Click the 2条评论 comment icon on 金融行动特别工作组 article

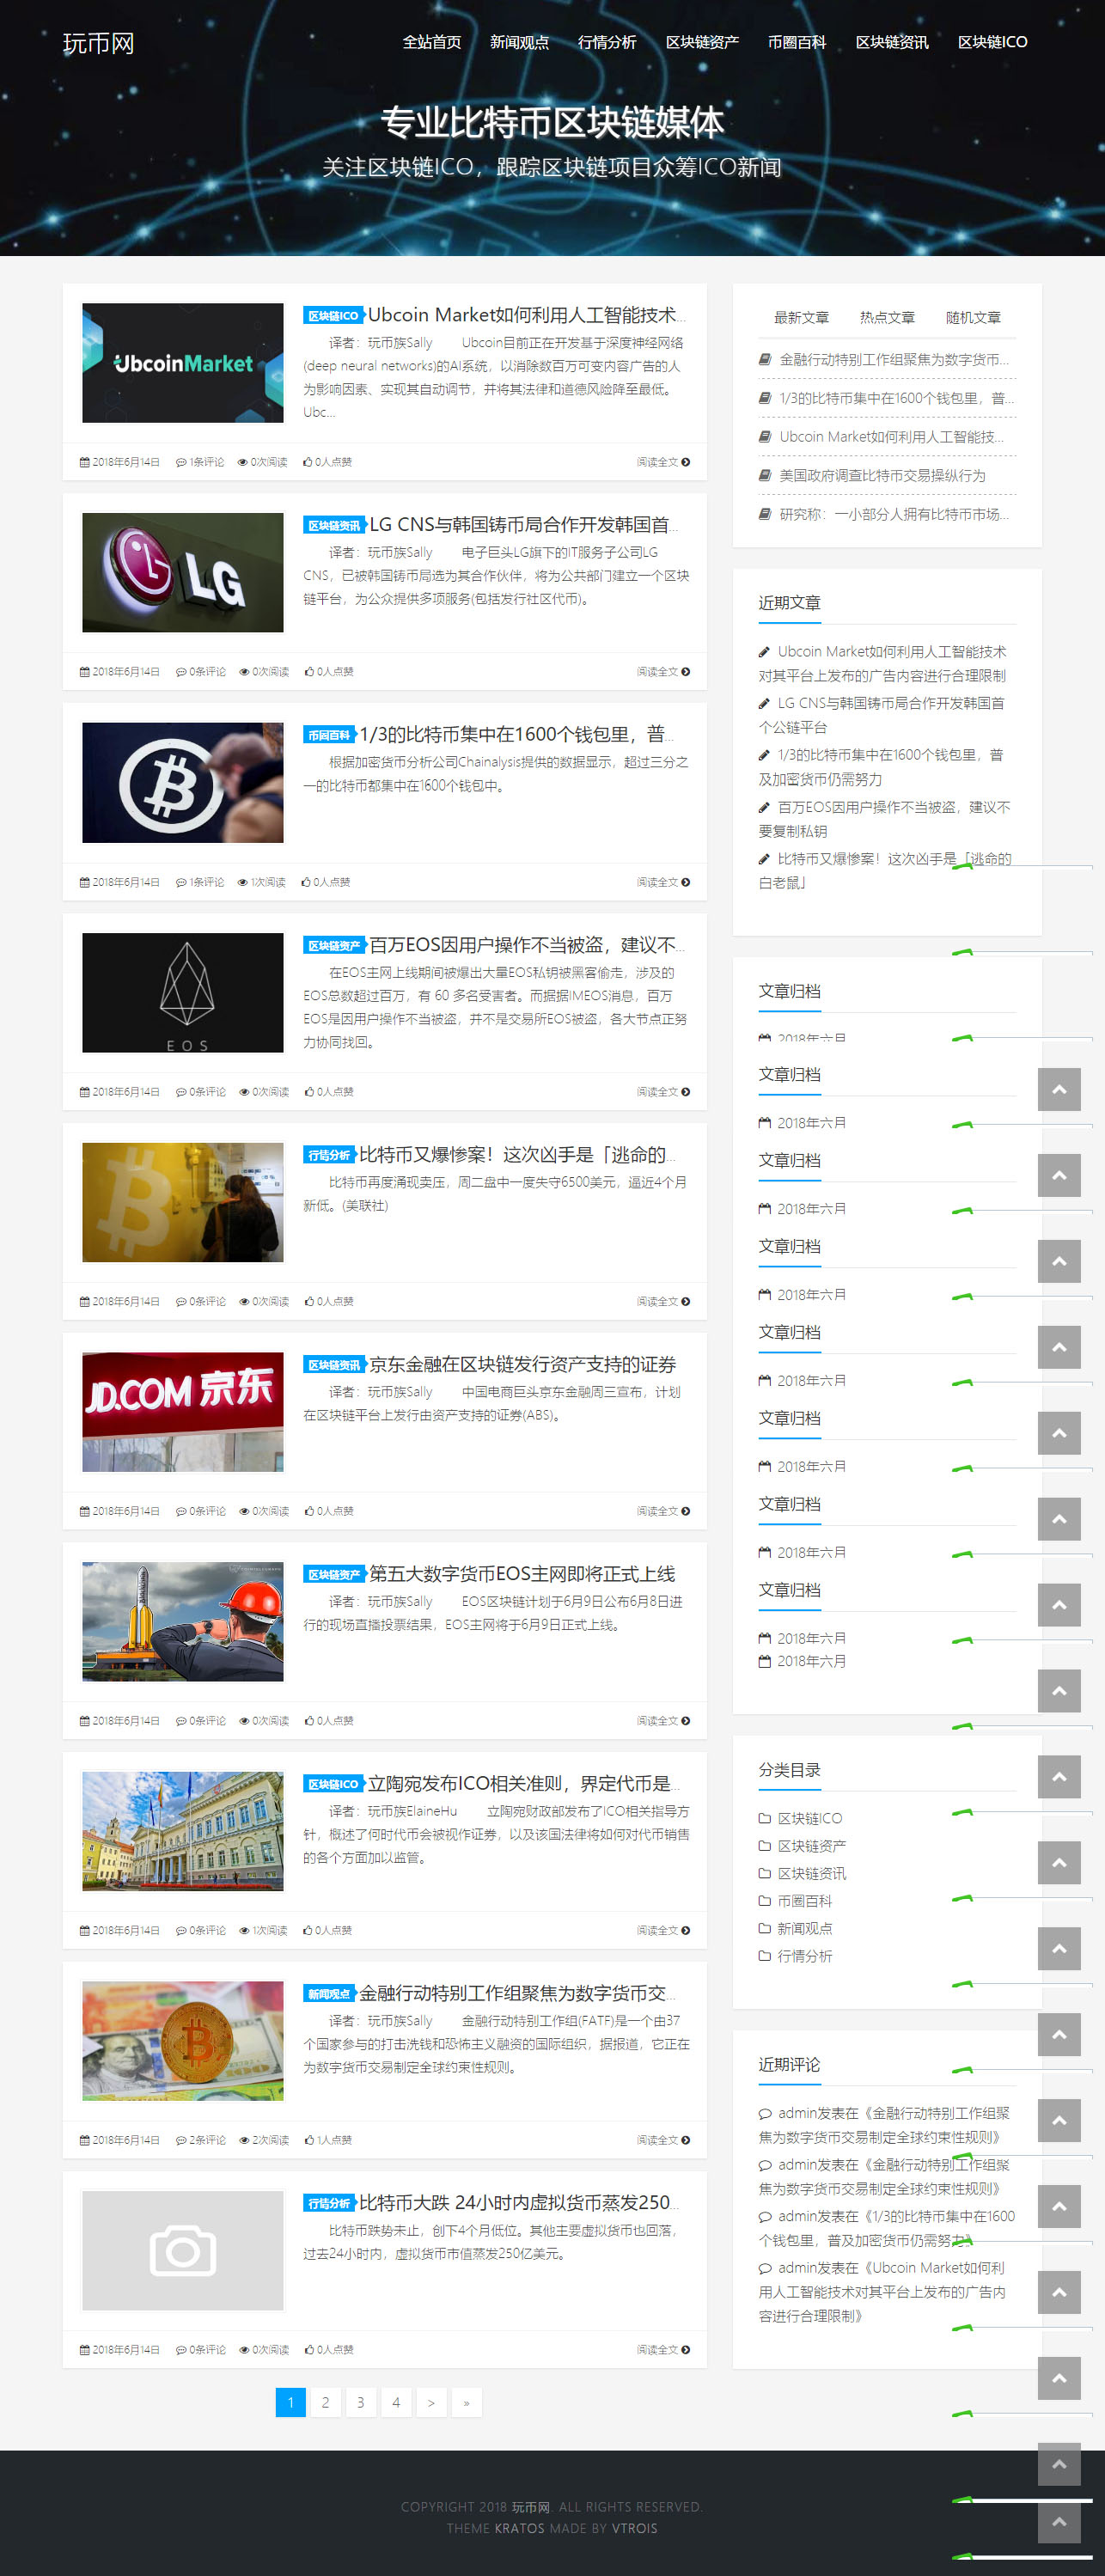(181, 2140)
